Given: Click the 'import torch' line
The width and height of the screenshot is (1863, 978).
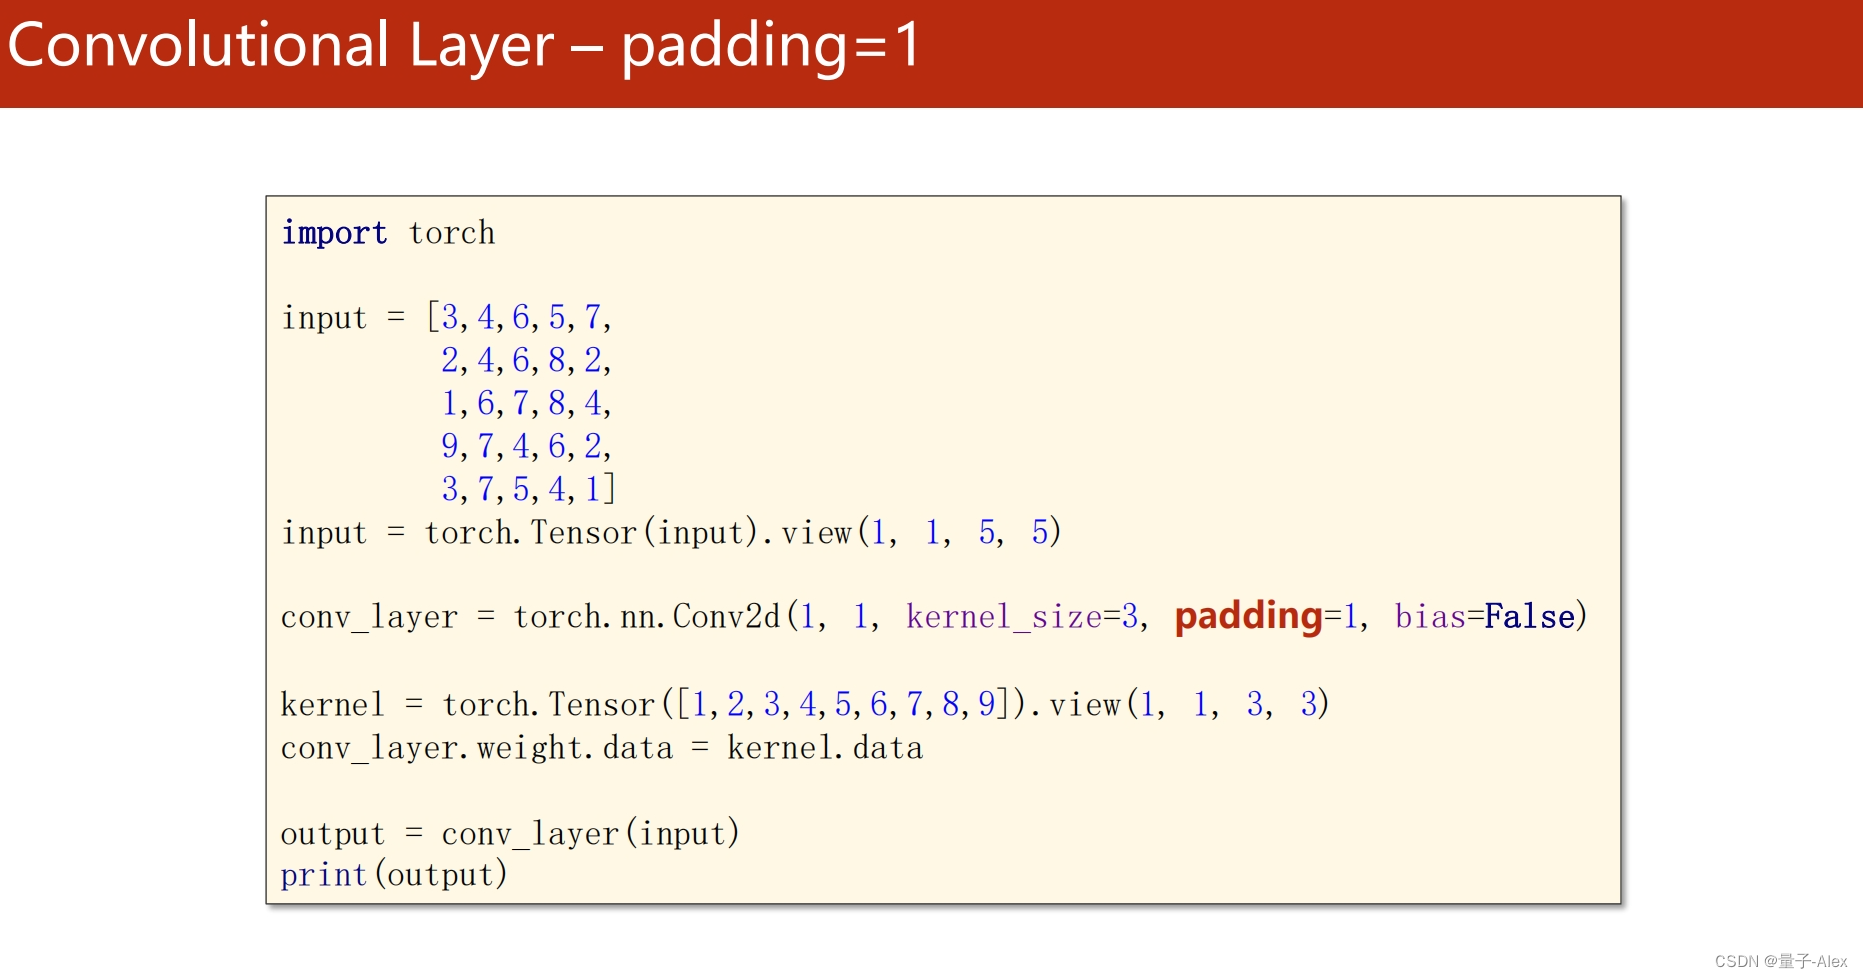Looking at the screenshot, I should (x=388, y=233).
